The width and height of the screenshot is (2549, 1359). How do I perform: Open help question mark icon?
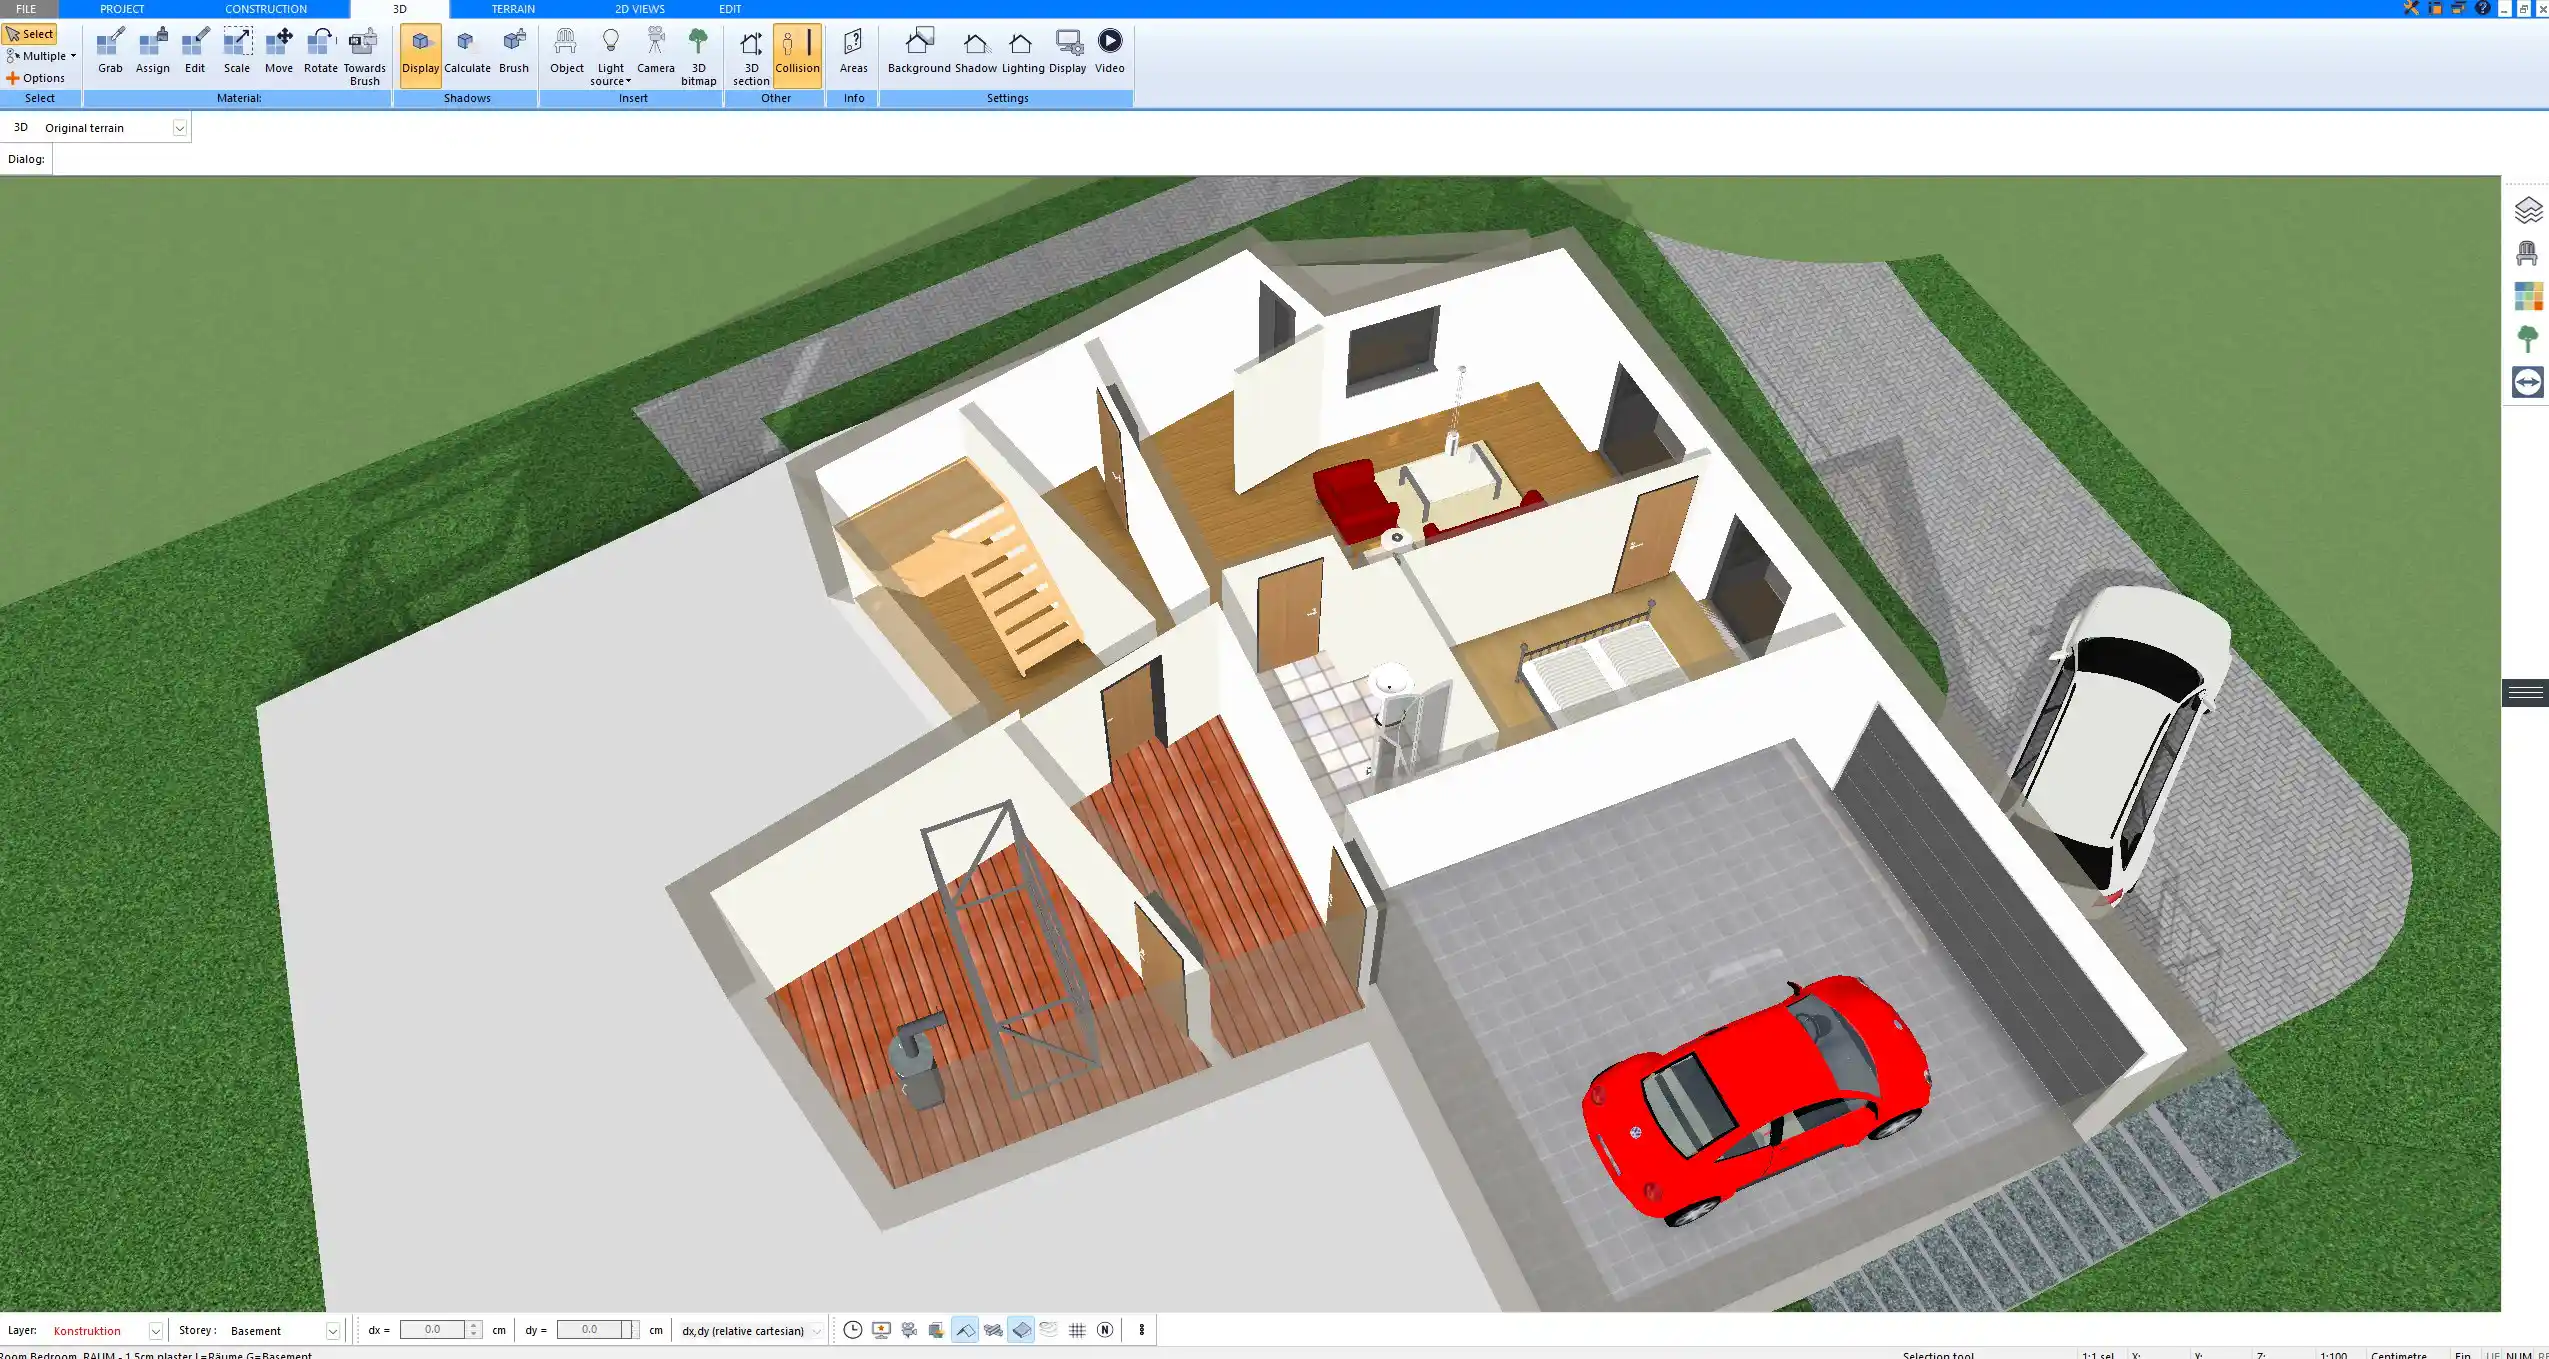point(2482,8)
